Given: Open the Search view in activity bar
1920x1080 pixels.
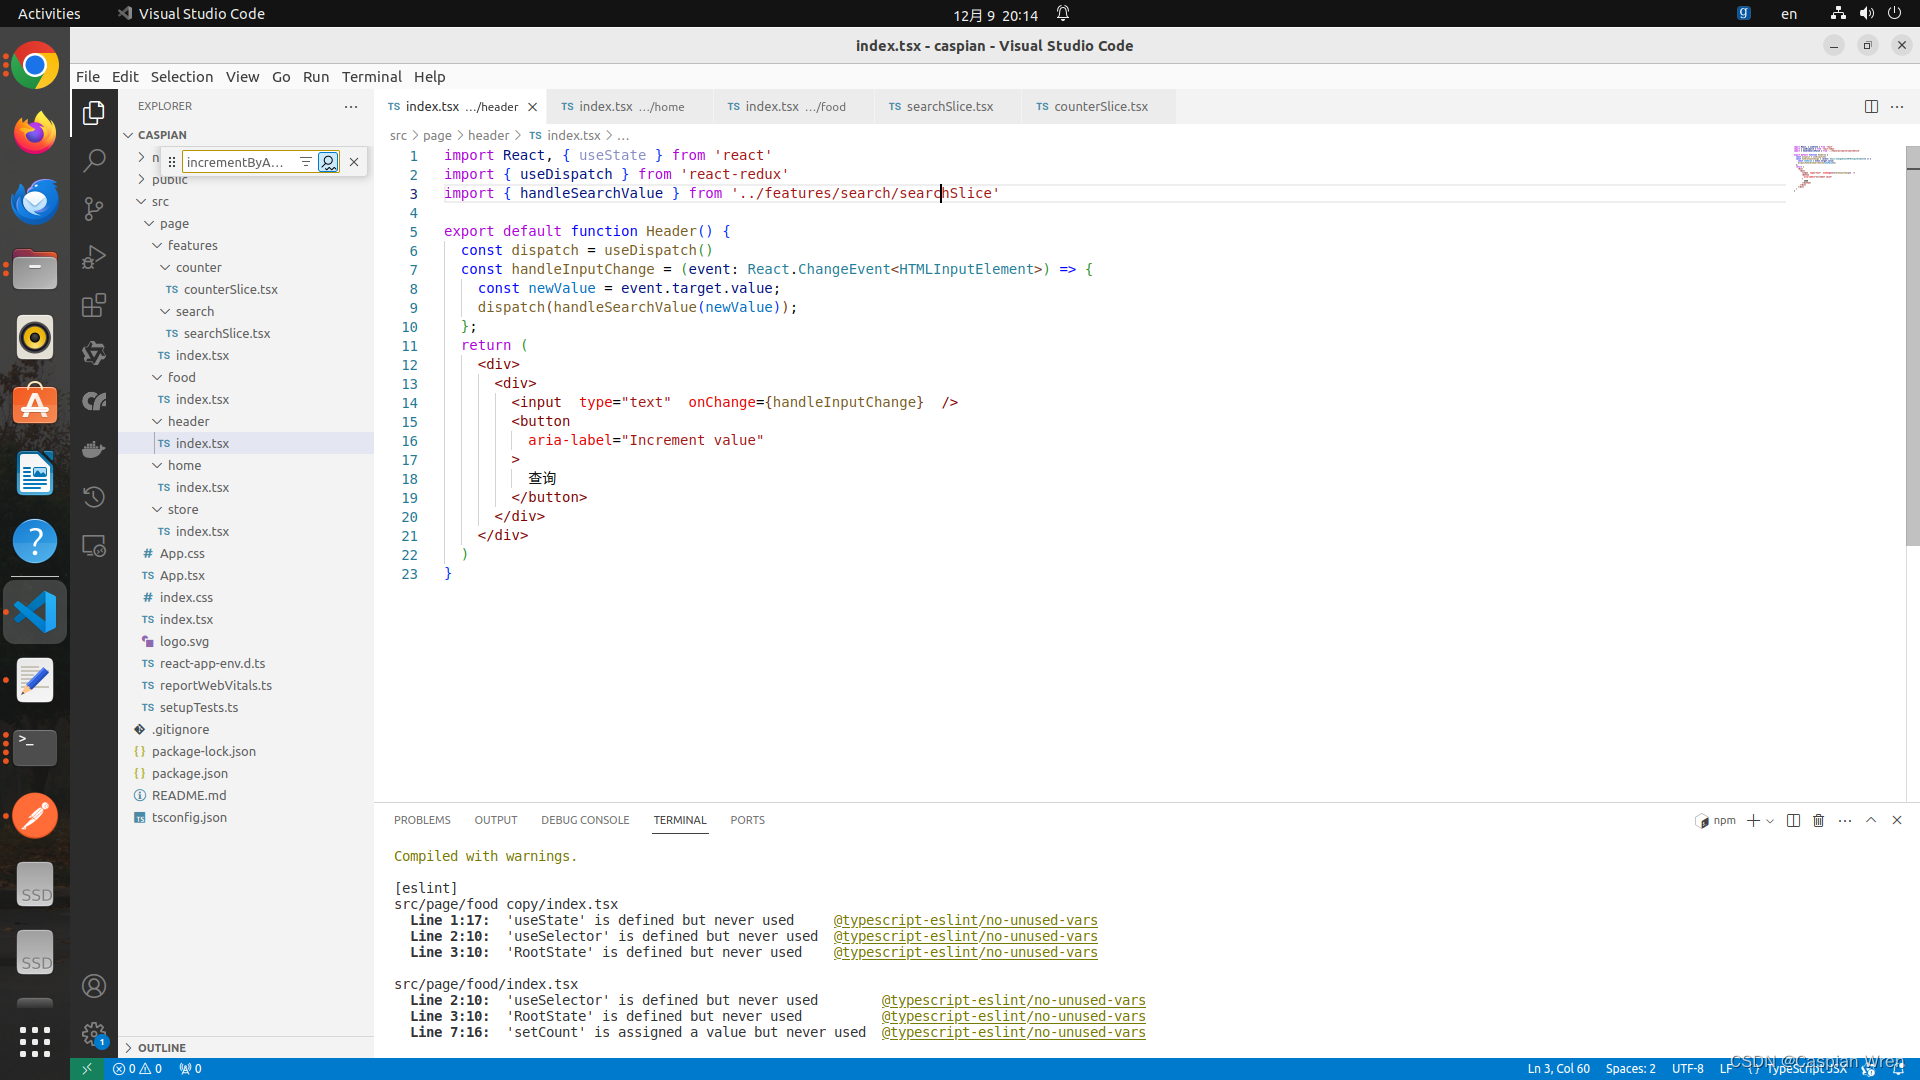Looking at the screenshot, I should tap(94, 160).
